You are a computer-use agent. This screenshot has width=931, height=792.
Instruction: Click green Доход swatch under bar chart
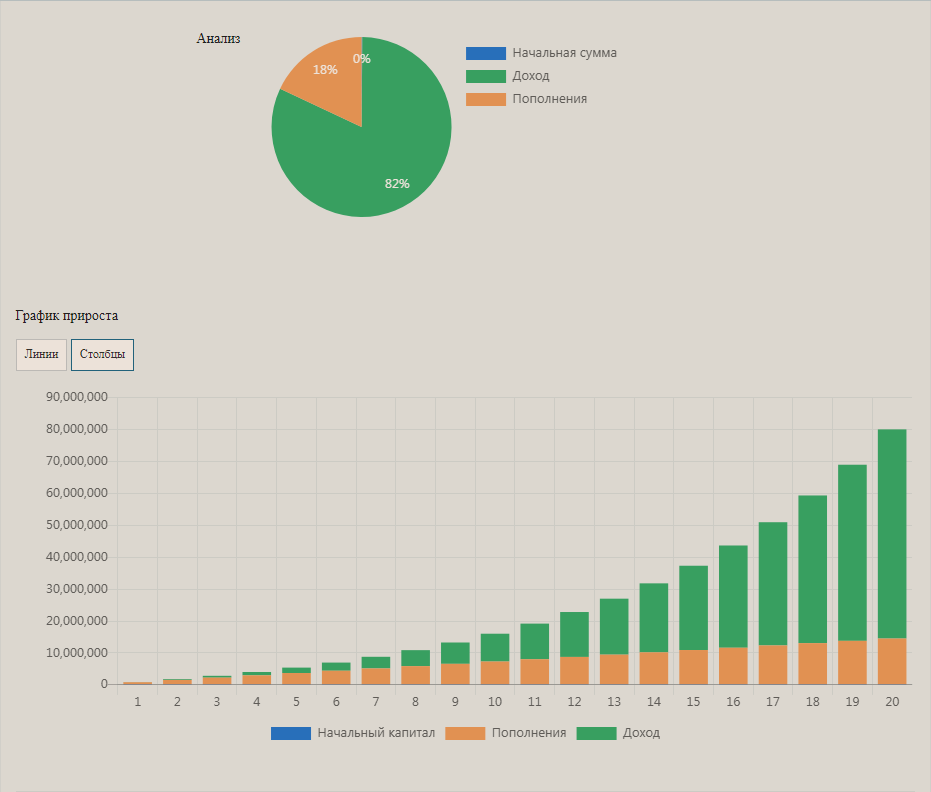pos(596,733)
